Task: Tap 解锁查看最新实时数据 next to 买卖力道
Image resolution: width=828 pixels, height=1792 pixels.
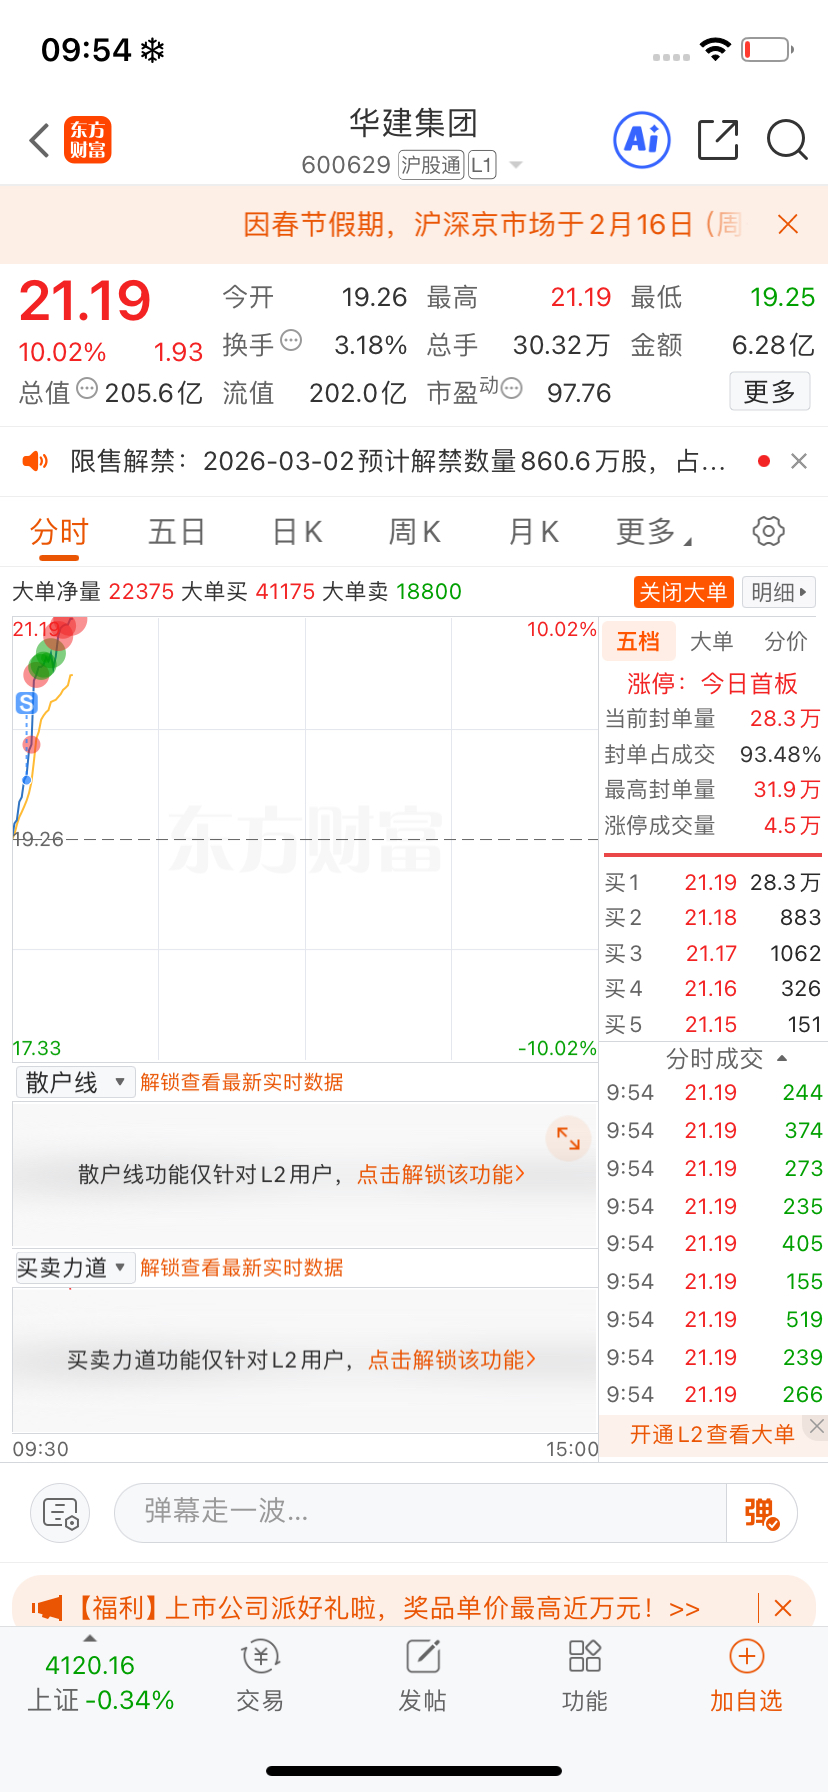Action: [x=242, y=1268]
